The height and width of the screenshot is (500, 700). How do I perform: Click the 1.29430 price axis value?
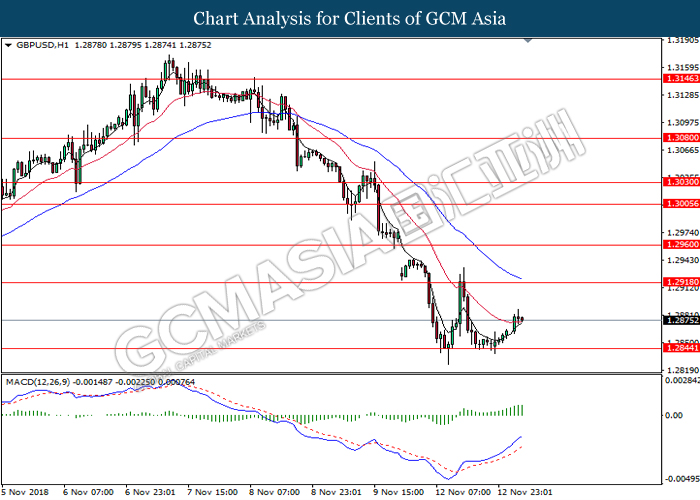click(x=683, y=260)
